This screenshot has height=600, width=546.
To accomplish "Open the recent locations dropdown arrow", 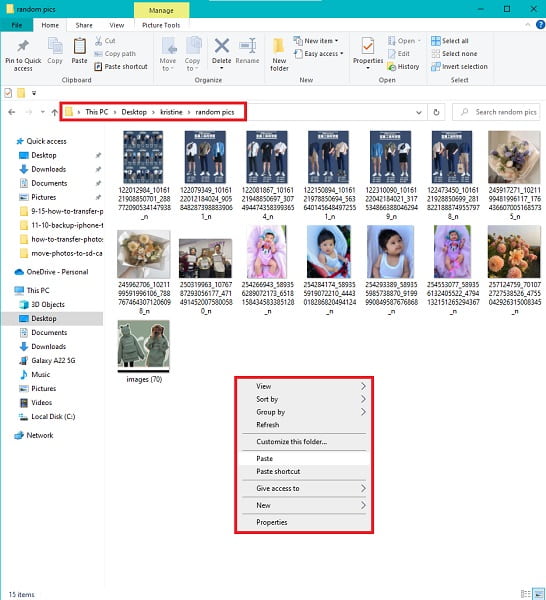I will pos(42,112).
